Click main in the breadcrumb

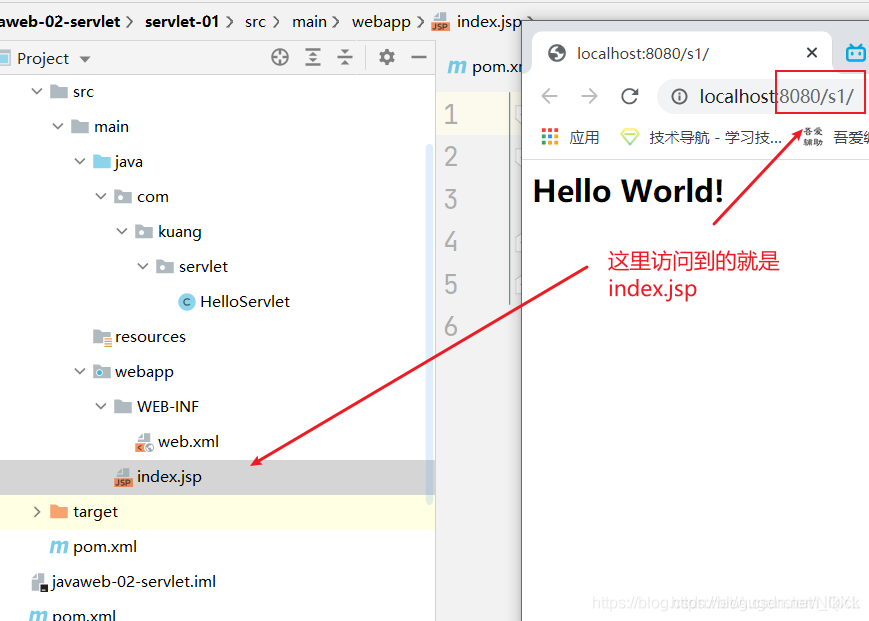pos(309,22)
